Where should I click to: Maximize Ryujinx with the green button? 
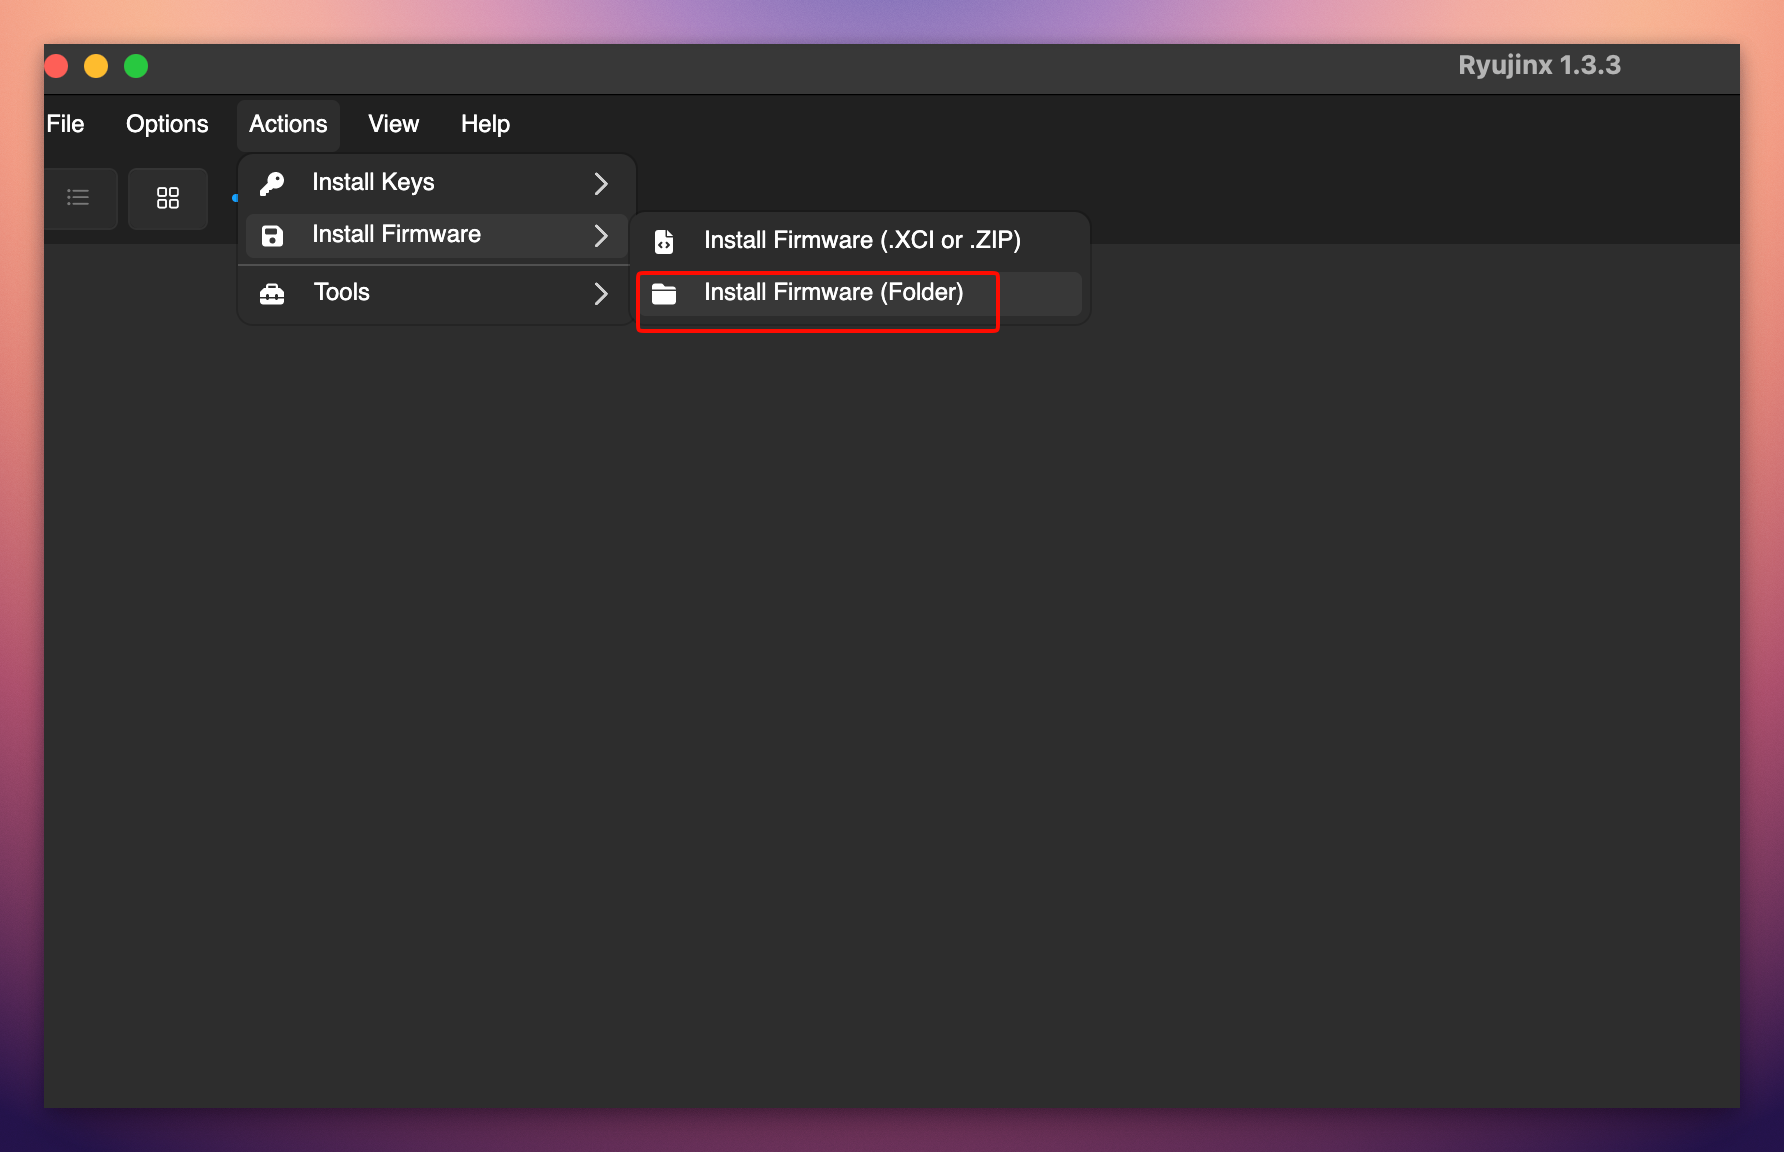[136, 66]
